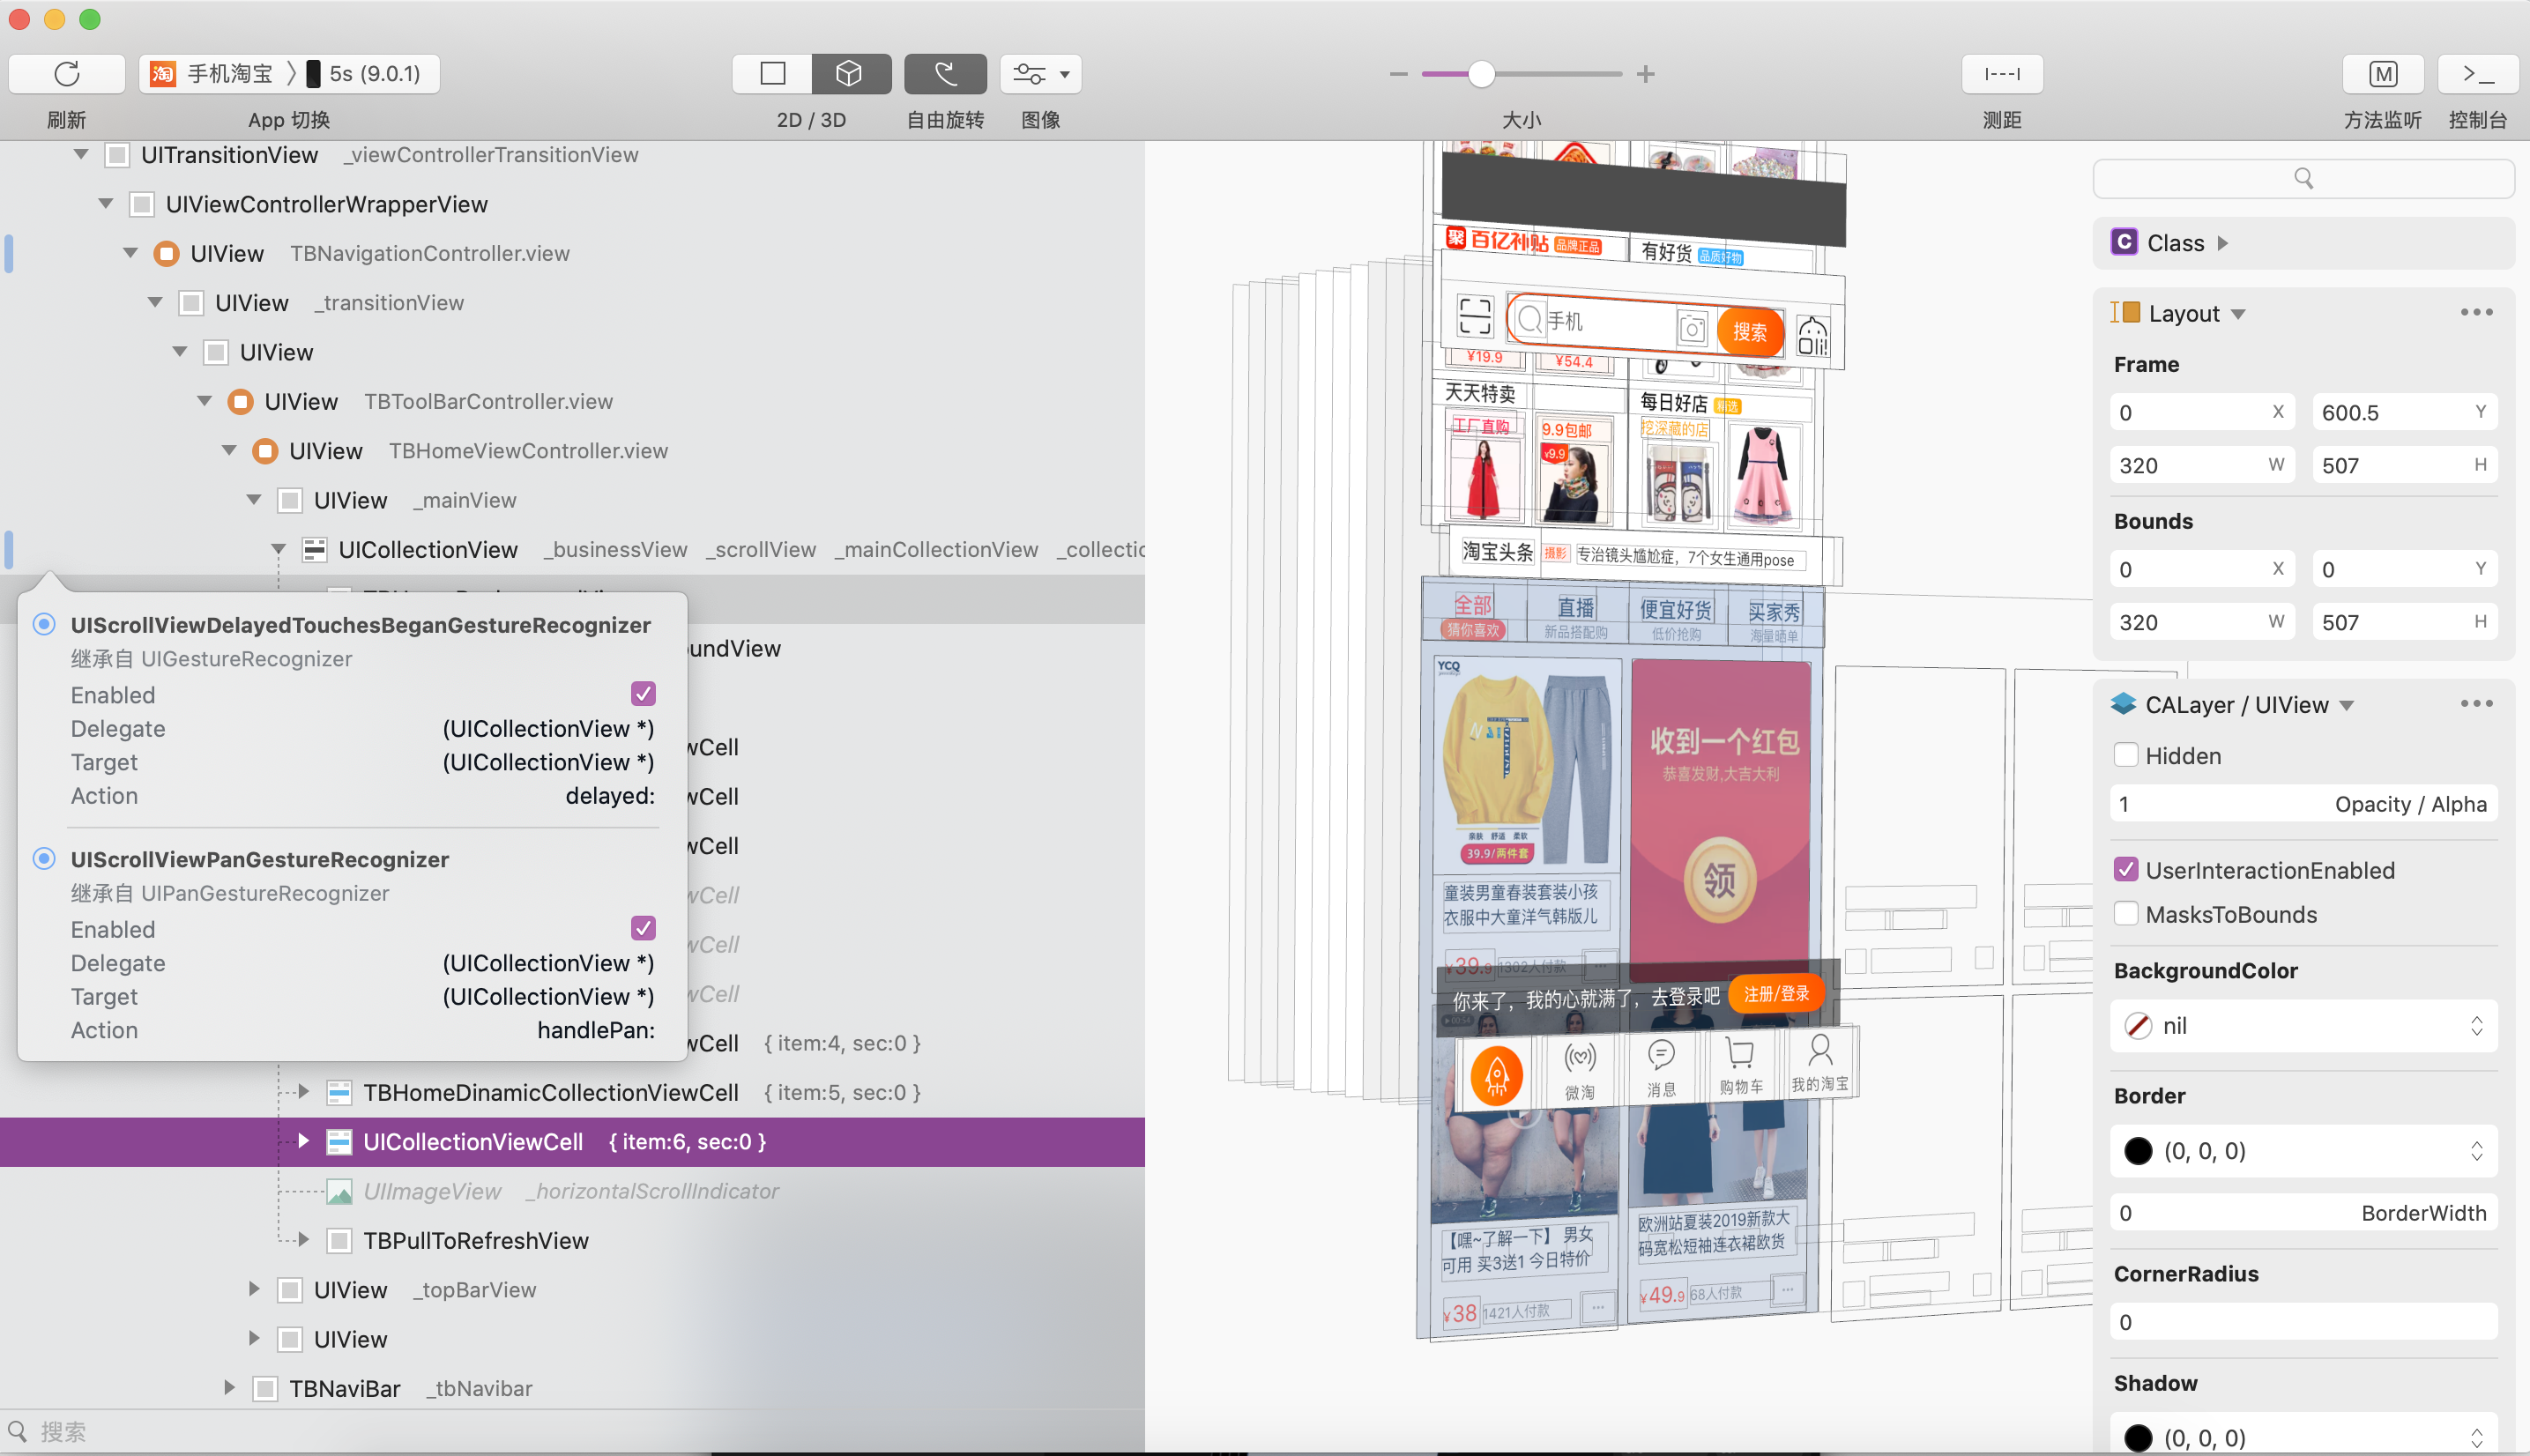This screenshot has height=1456, width=2530.
Task: Enable the MasksToBounds checkbox
Action: point(2126,913)
